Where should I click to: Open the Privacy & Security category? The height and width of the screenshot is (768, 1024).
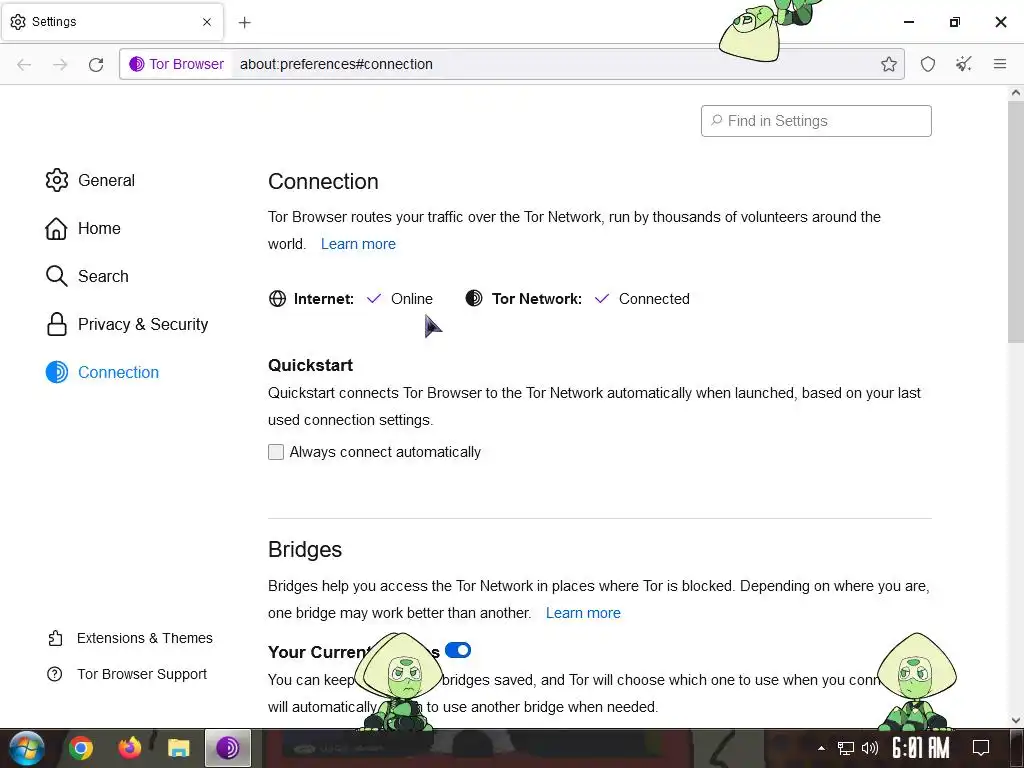(x=127, y=325)
